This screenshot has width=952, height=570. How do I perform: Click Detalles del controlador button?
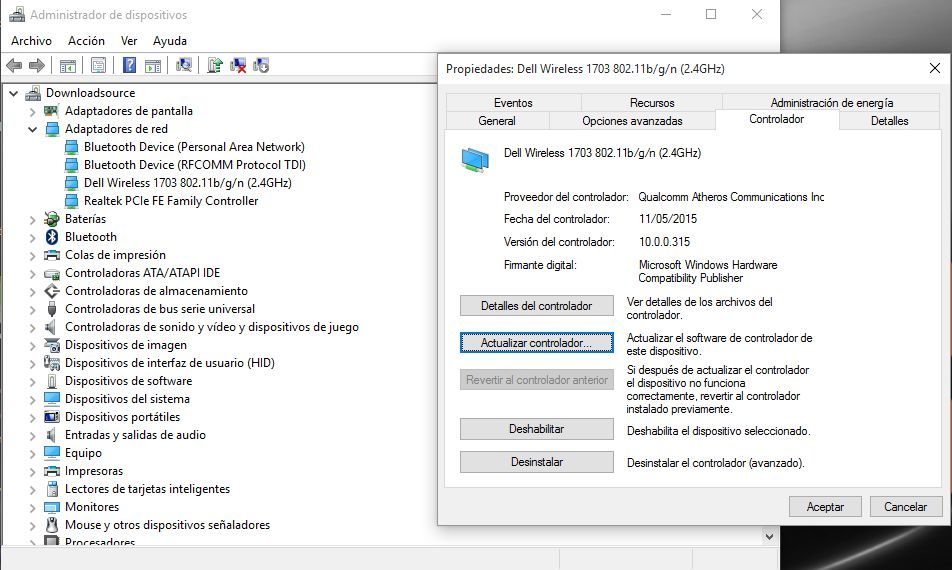point(537,306)
